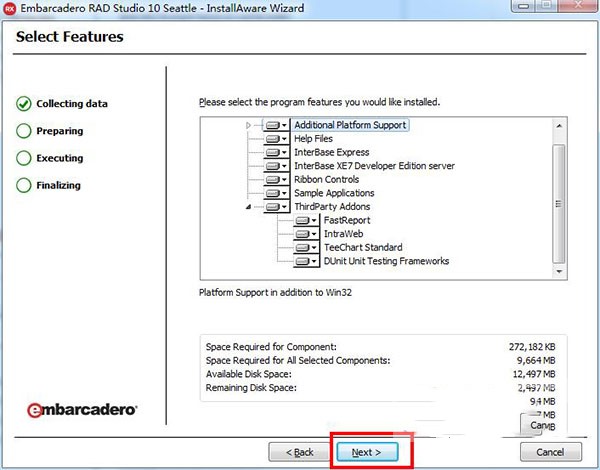Go back with the Back button
600x470 pixels.
click(x=298, y=452)
